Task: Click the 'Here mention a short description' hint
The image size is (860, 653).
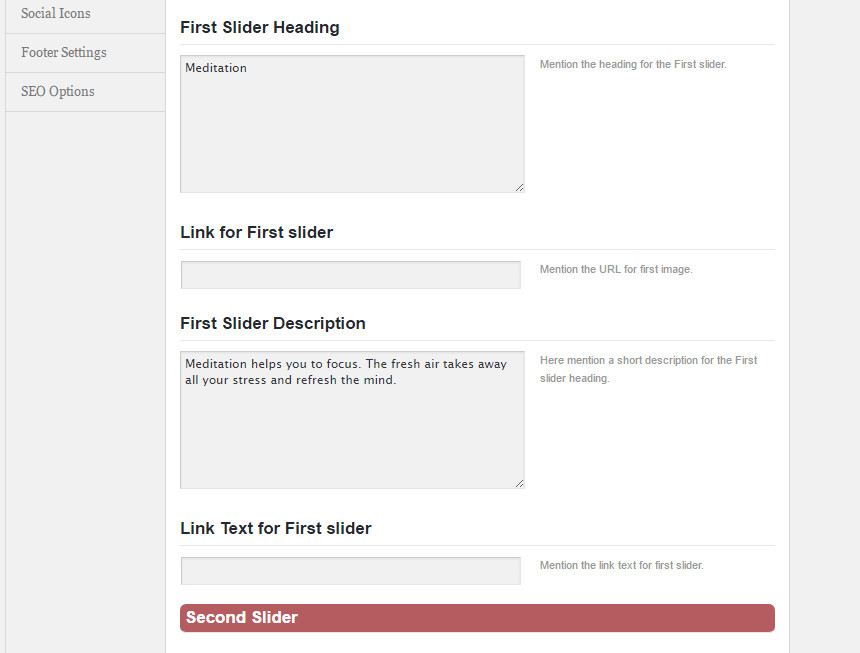Action: [x=648, y=369]
